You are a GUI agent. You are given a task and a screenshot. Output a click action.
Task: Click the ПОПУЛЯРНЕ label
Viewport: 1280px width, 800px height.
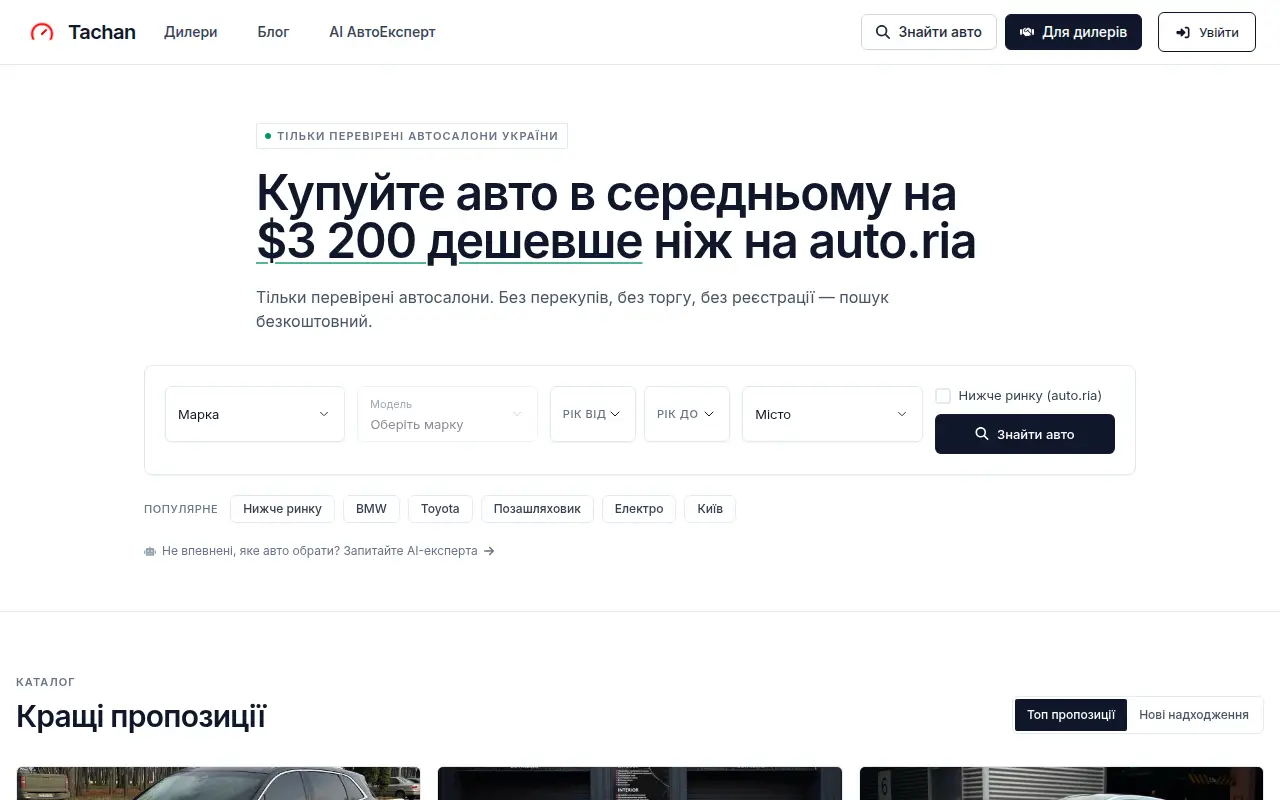point(181,509)
